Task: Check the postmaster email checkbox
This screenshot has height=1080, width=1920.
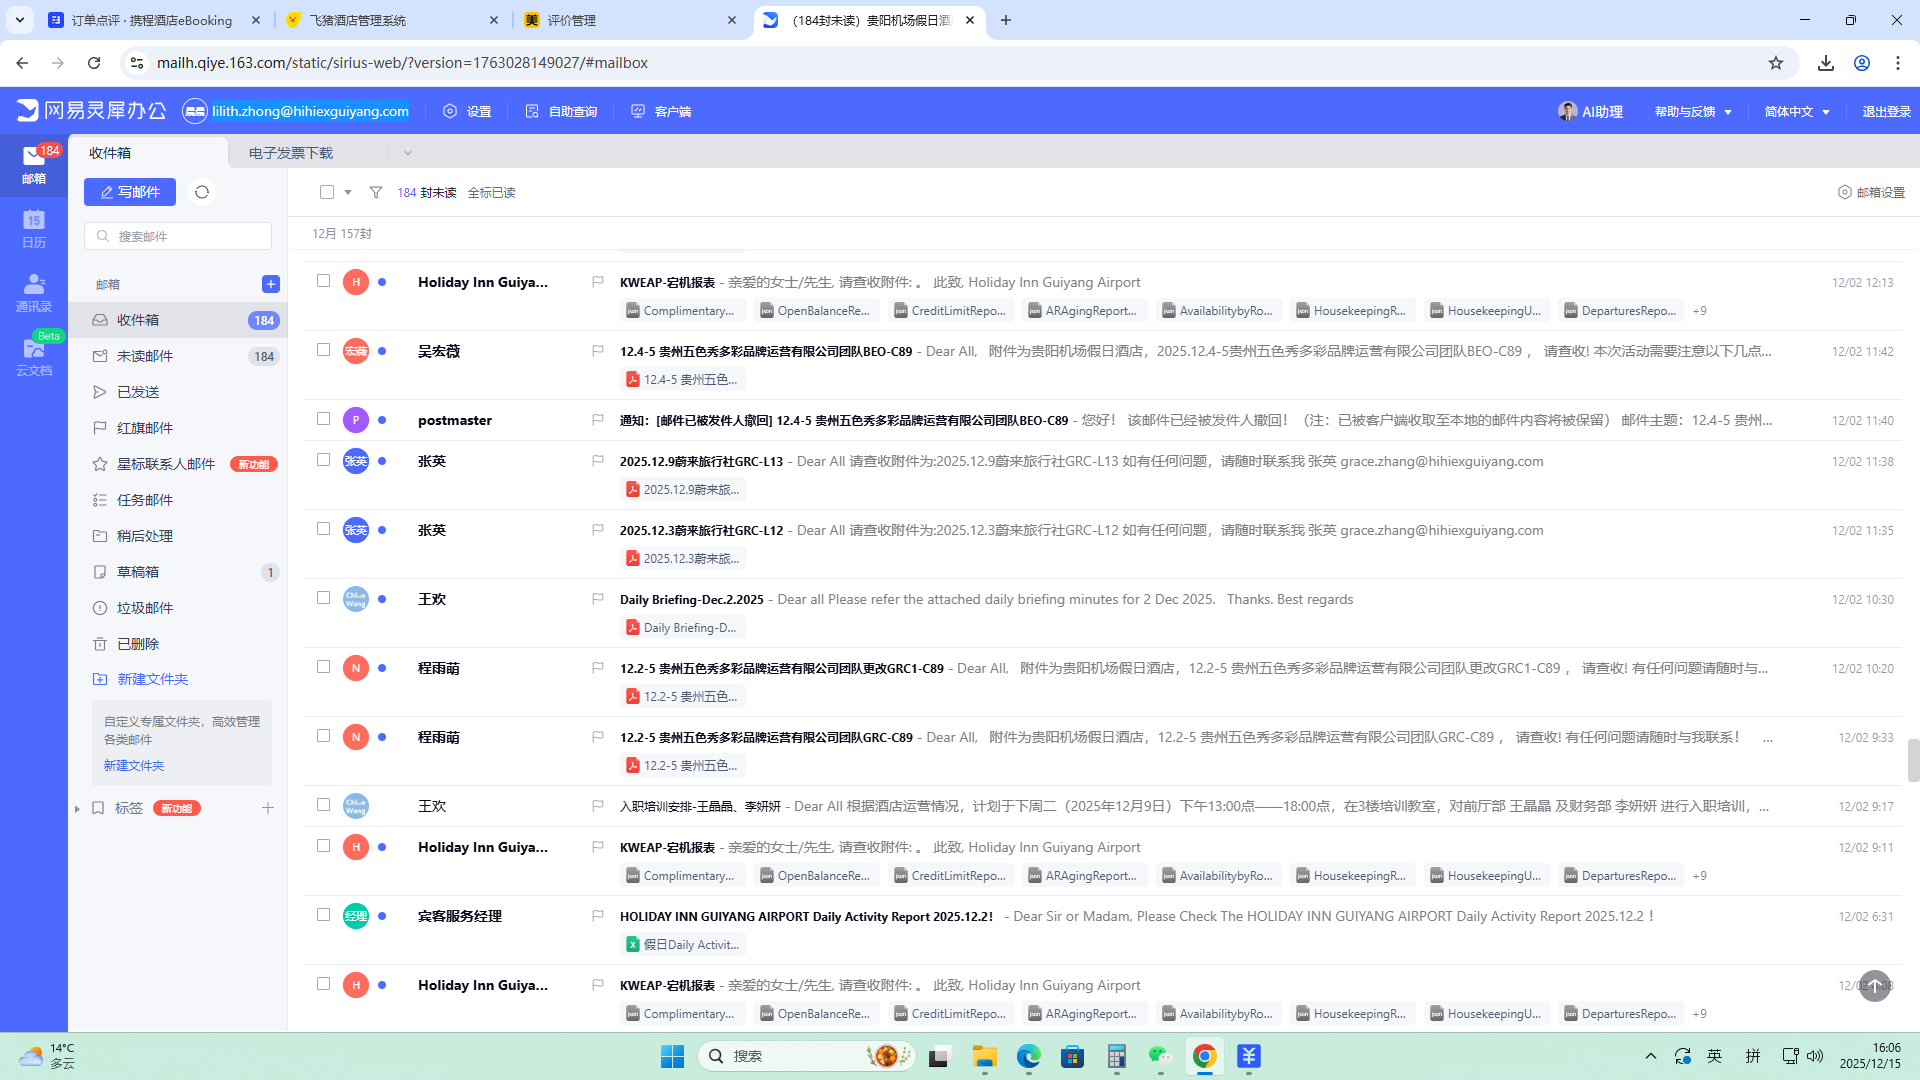Action: pyautogui.click(x=323, y=419)
